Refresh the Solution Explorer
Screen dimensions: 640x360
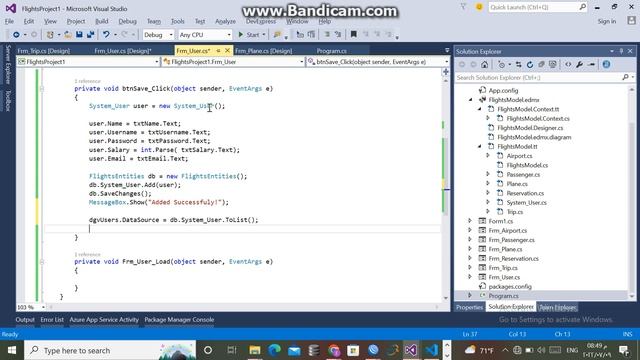[530, 64]
